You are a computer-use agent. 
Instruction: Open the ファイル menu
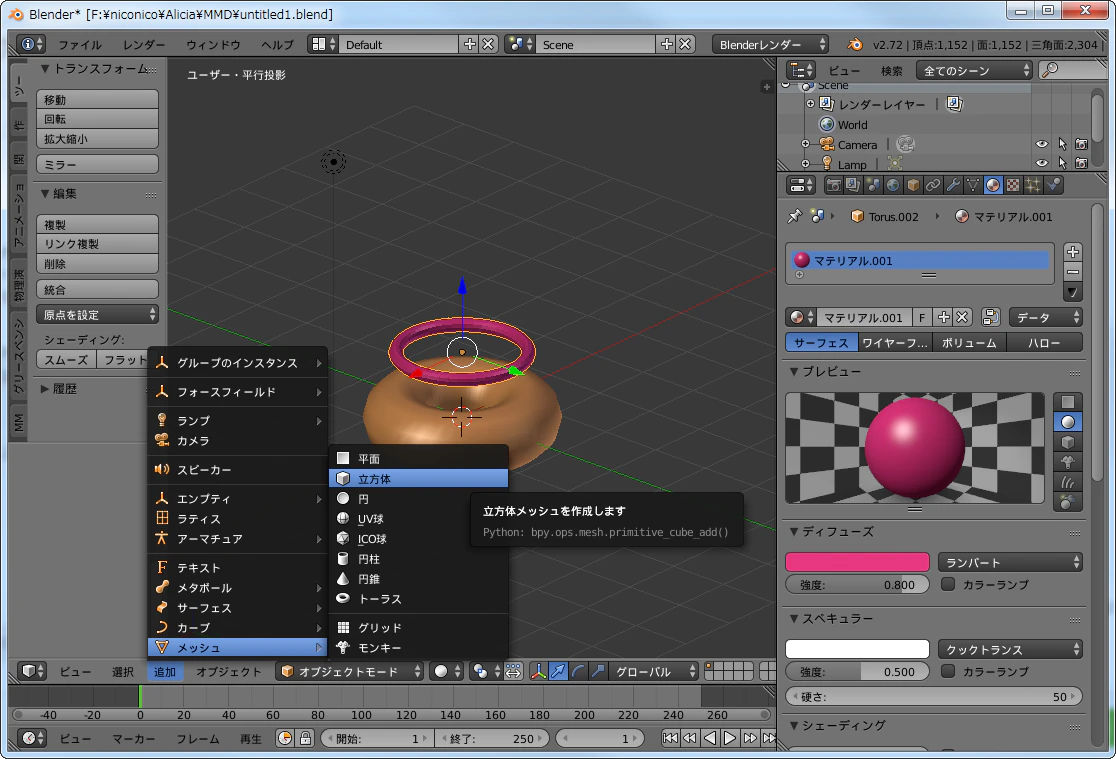(80, 44)
